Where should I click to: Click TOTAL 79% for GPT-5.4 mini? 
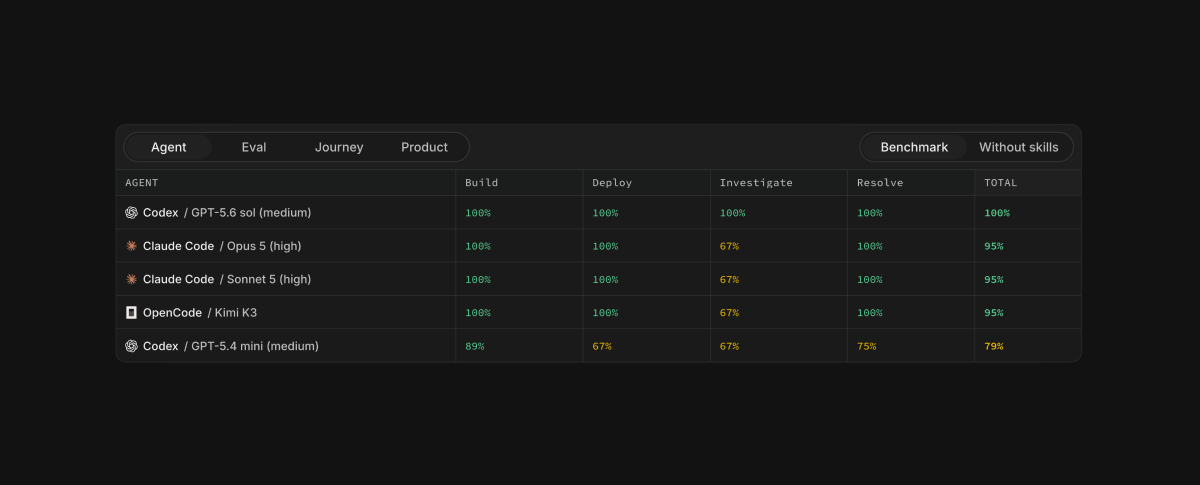[x=994, y=346]
